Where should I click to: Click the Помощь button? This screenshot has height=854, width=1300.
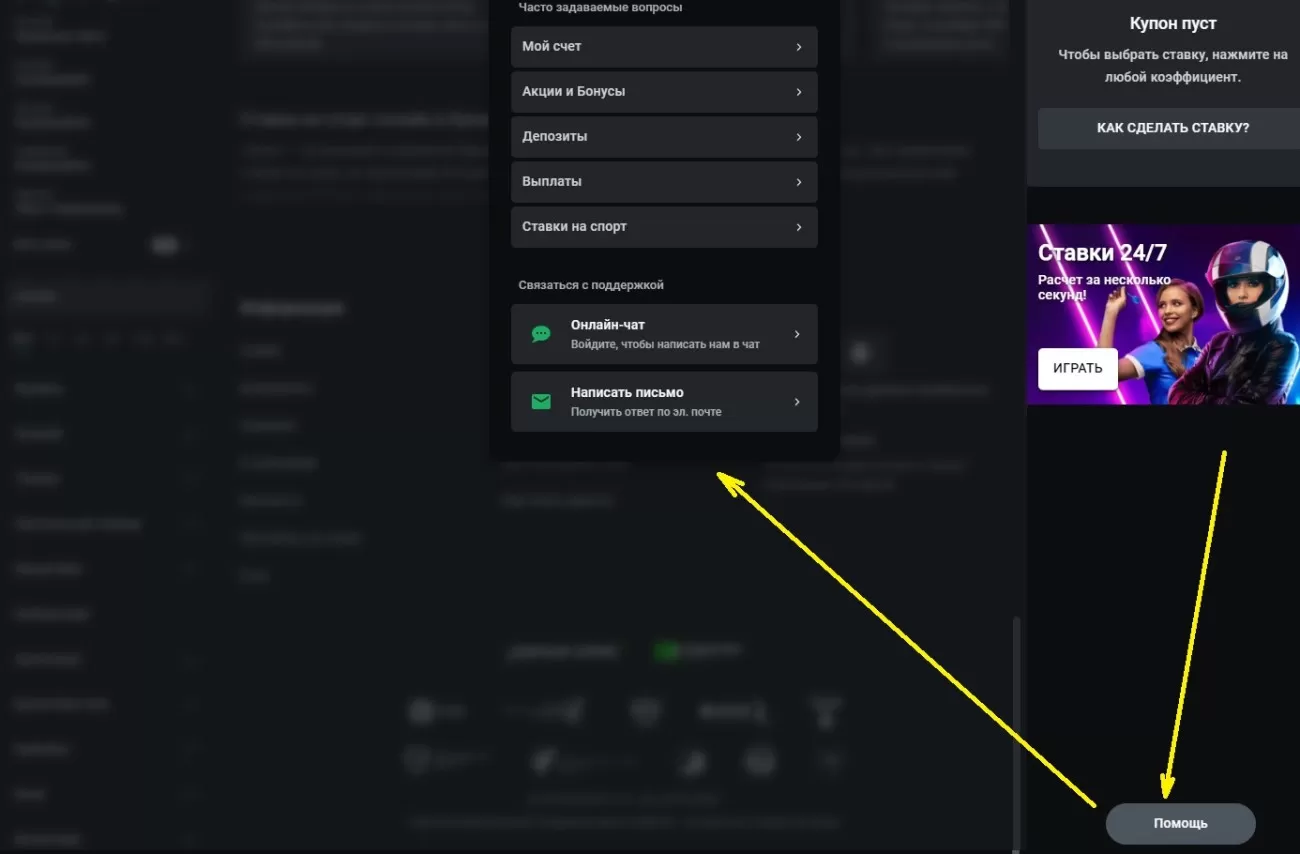[1180, 824]
